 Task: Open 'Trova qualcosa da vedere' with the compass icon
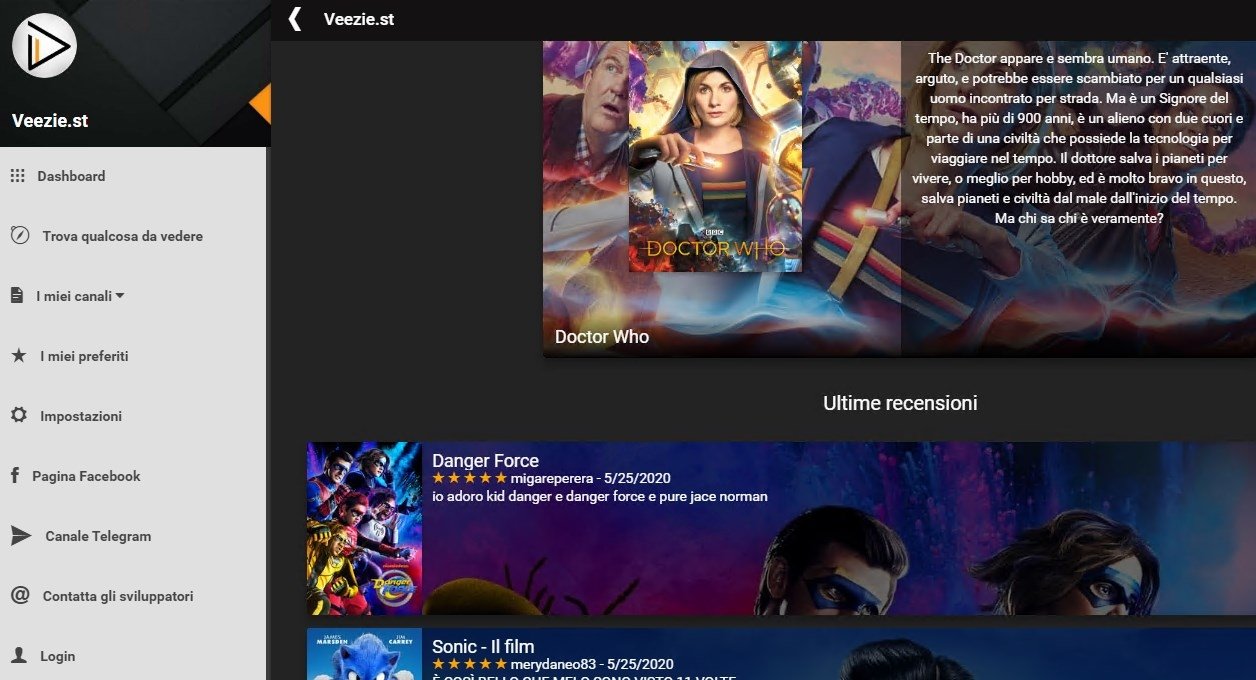point(17,235)
